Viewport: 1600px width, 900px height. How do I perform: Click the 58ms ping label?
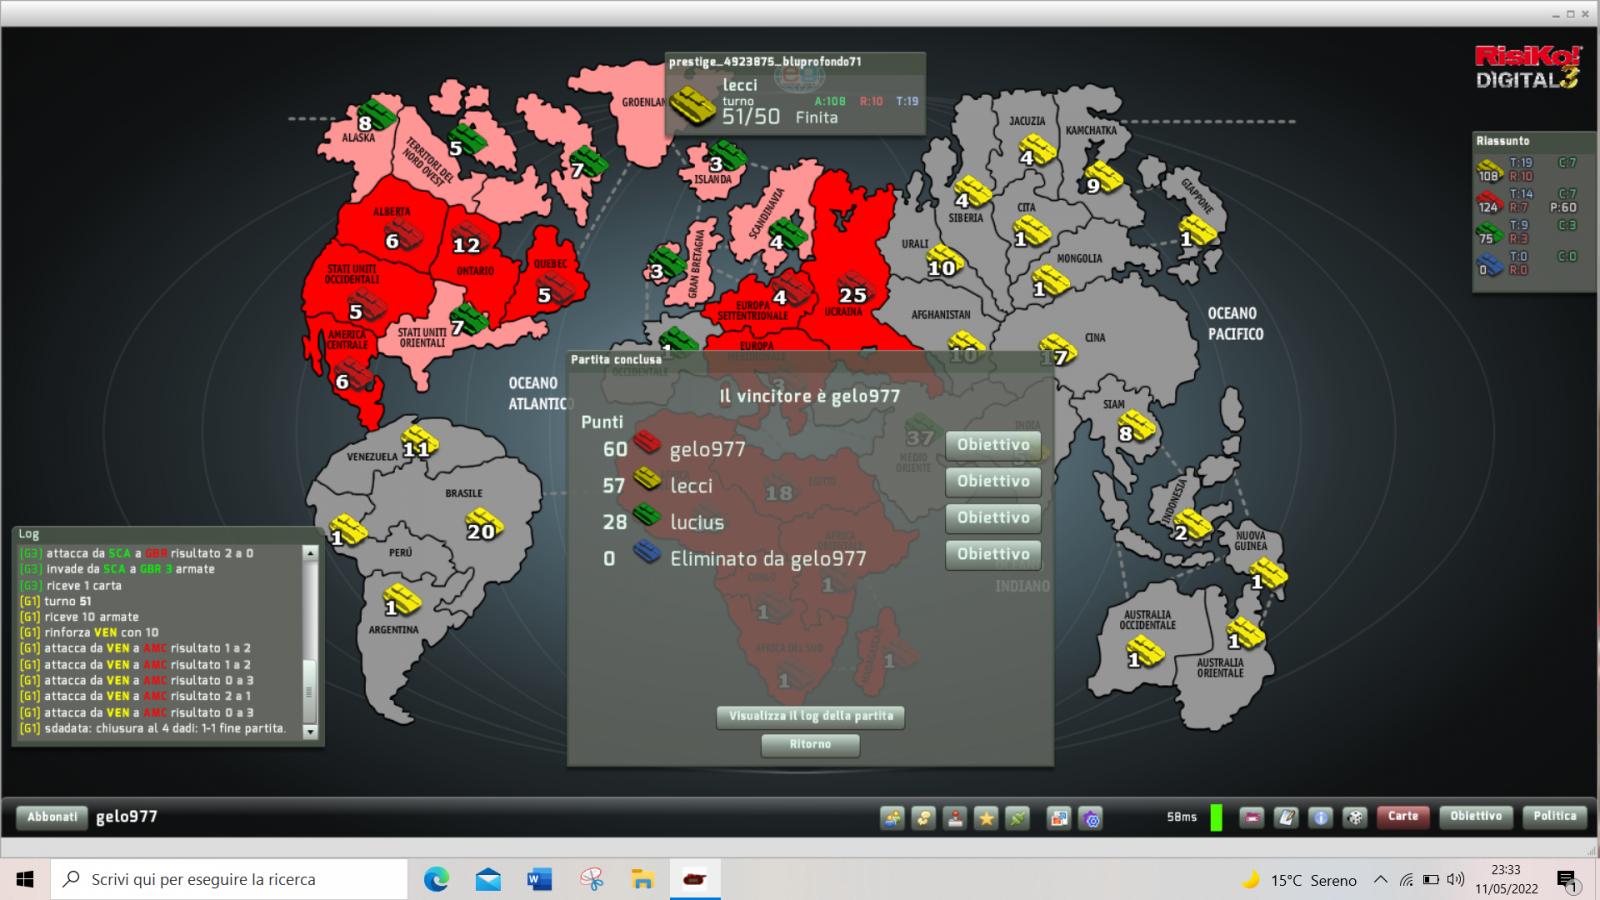1181,817
